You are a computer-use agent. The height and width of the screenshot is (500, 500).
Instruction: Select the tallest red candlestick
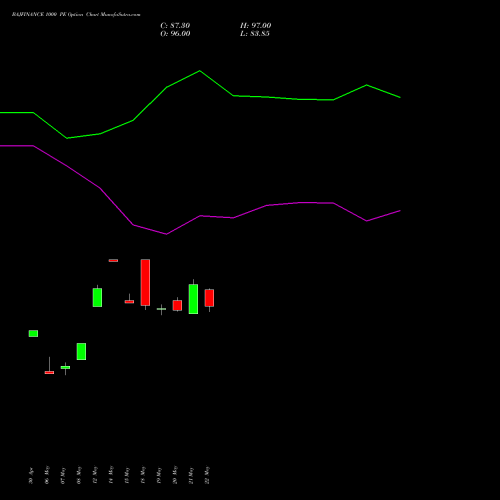(145, 282)
